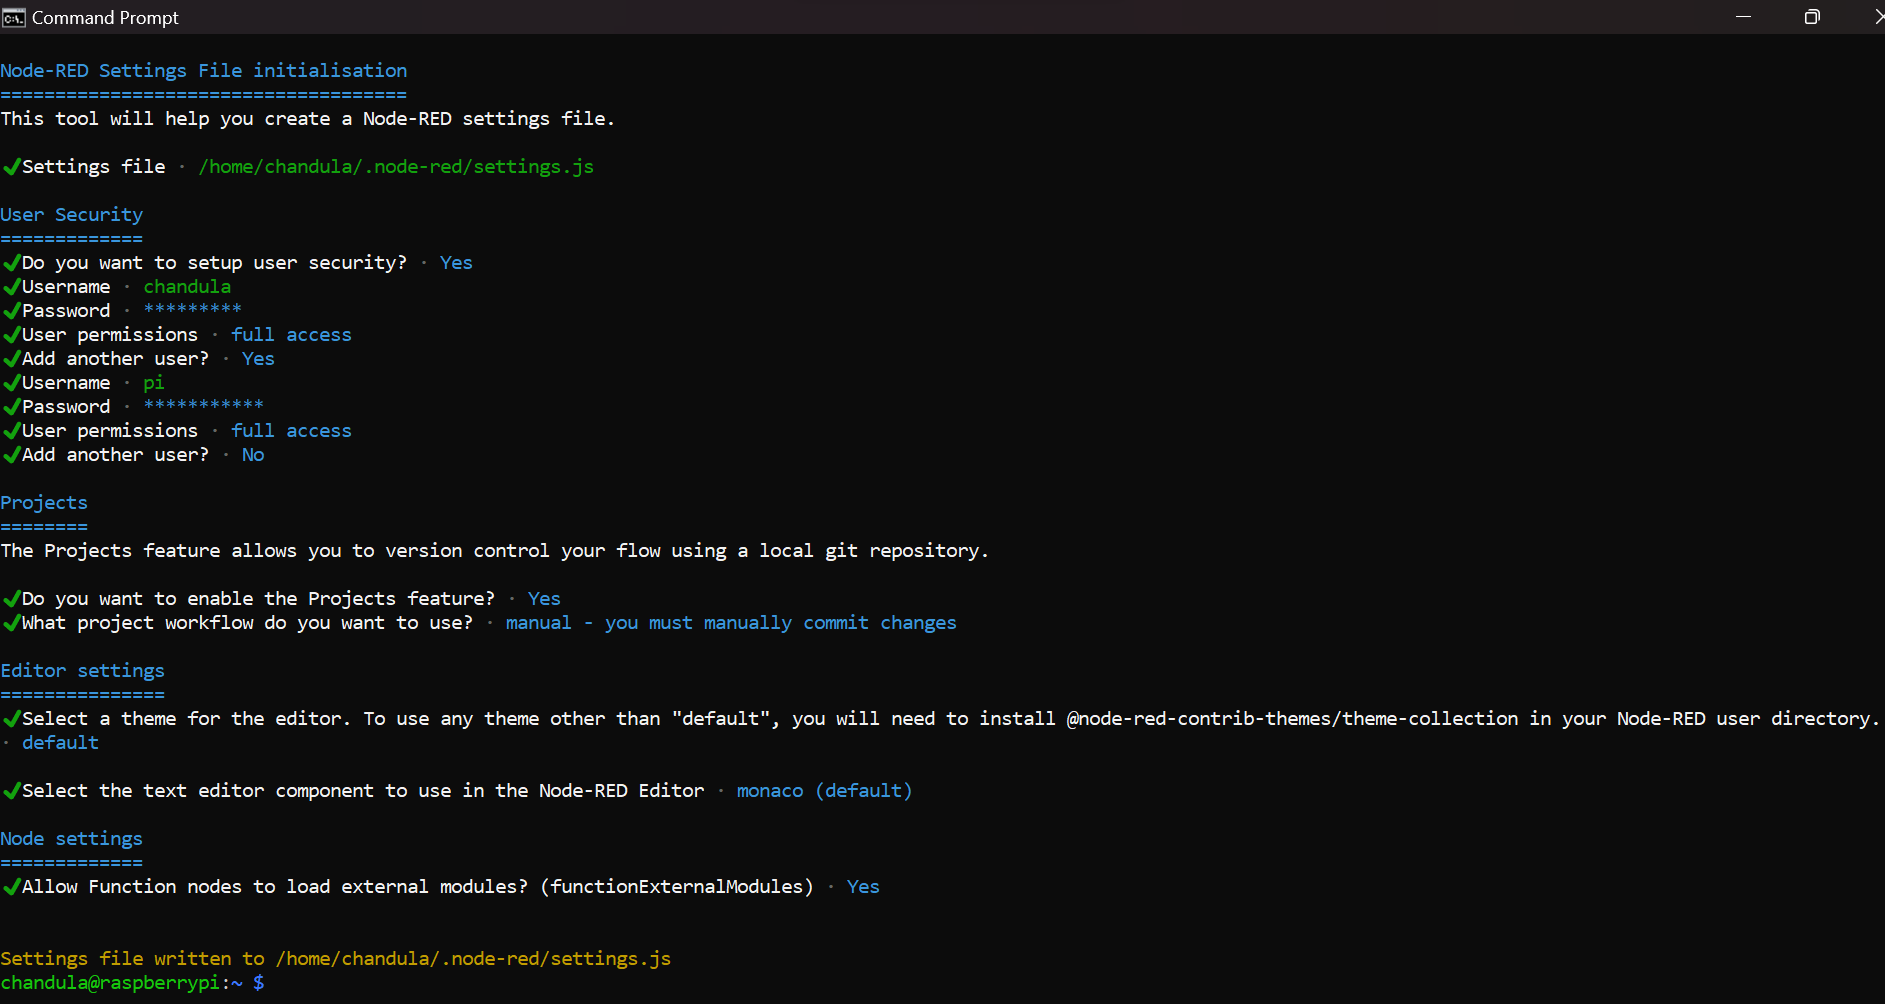Click the 'Settings file written to' yellow line
The height and width of the screenshot is (1004, 1885).
[336, 958]
